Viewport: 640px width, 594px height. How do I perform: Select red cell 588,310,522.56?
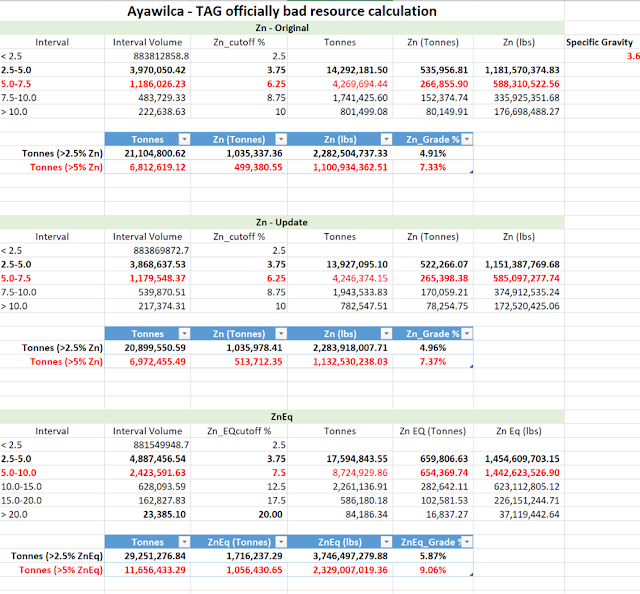(519, 84)
